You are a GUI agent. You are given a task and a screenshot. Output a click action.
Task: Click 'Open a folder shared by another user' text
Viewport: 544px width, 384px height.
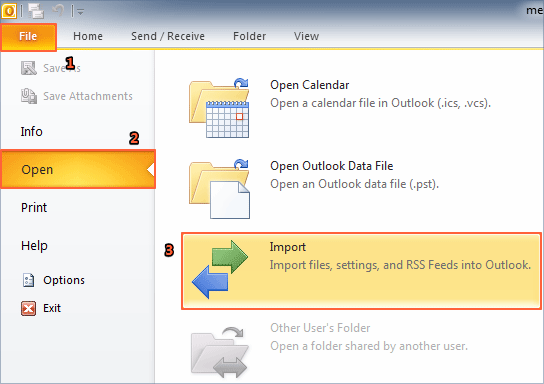369,346
